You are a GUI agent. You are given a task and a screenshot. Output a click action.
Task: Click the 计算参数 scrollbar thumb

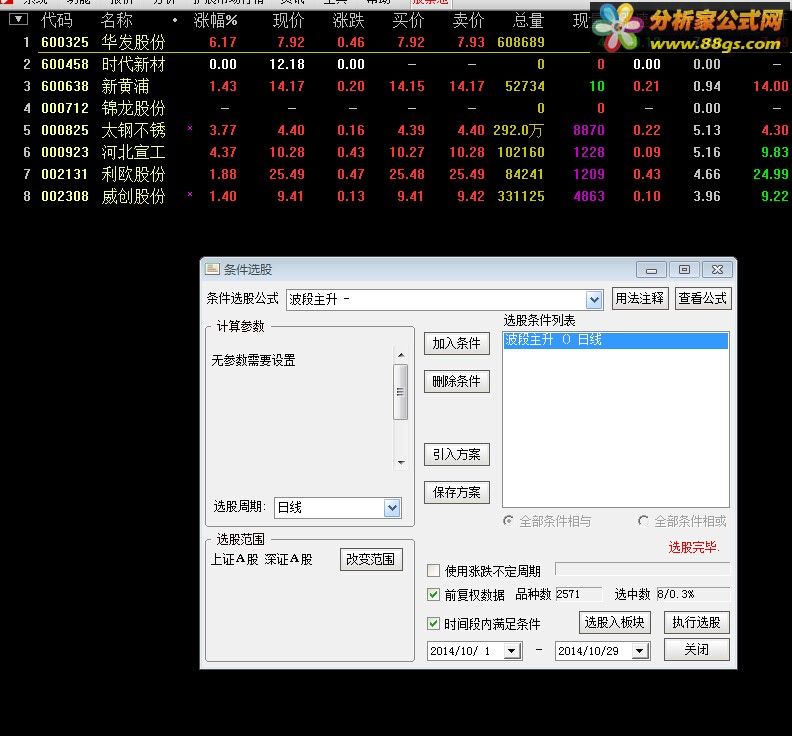401,391
